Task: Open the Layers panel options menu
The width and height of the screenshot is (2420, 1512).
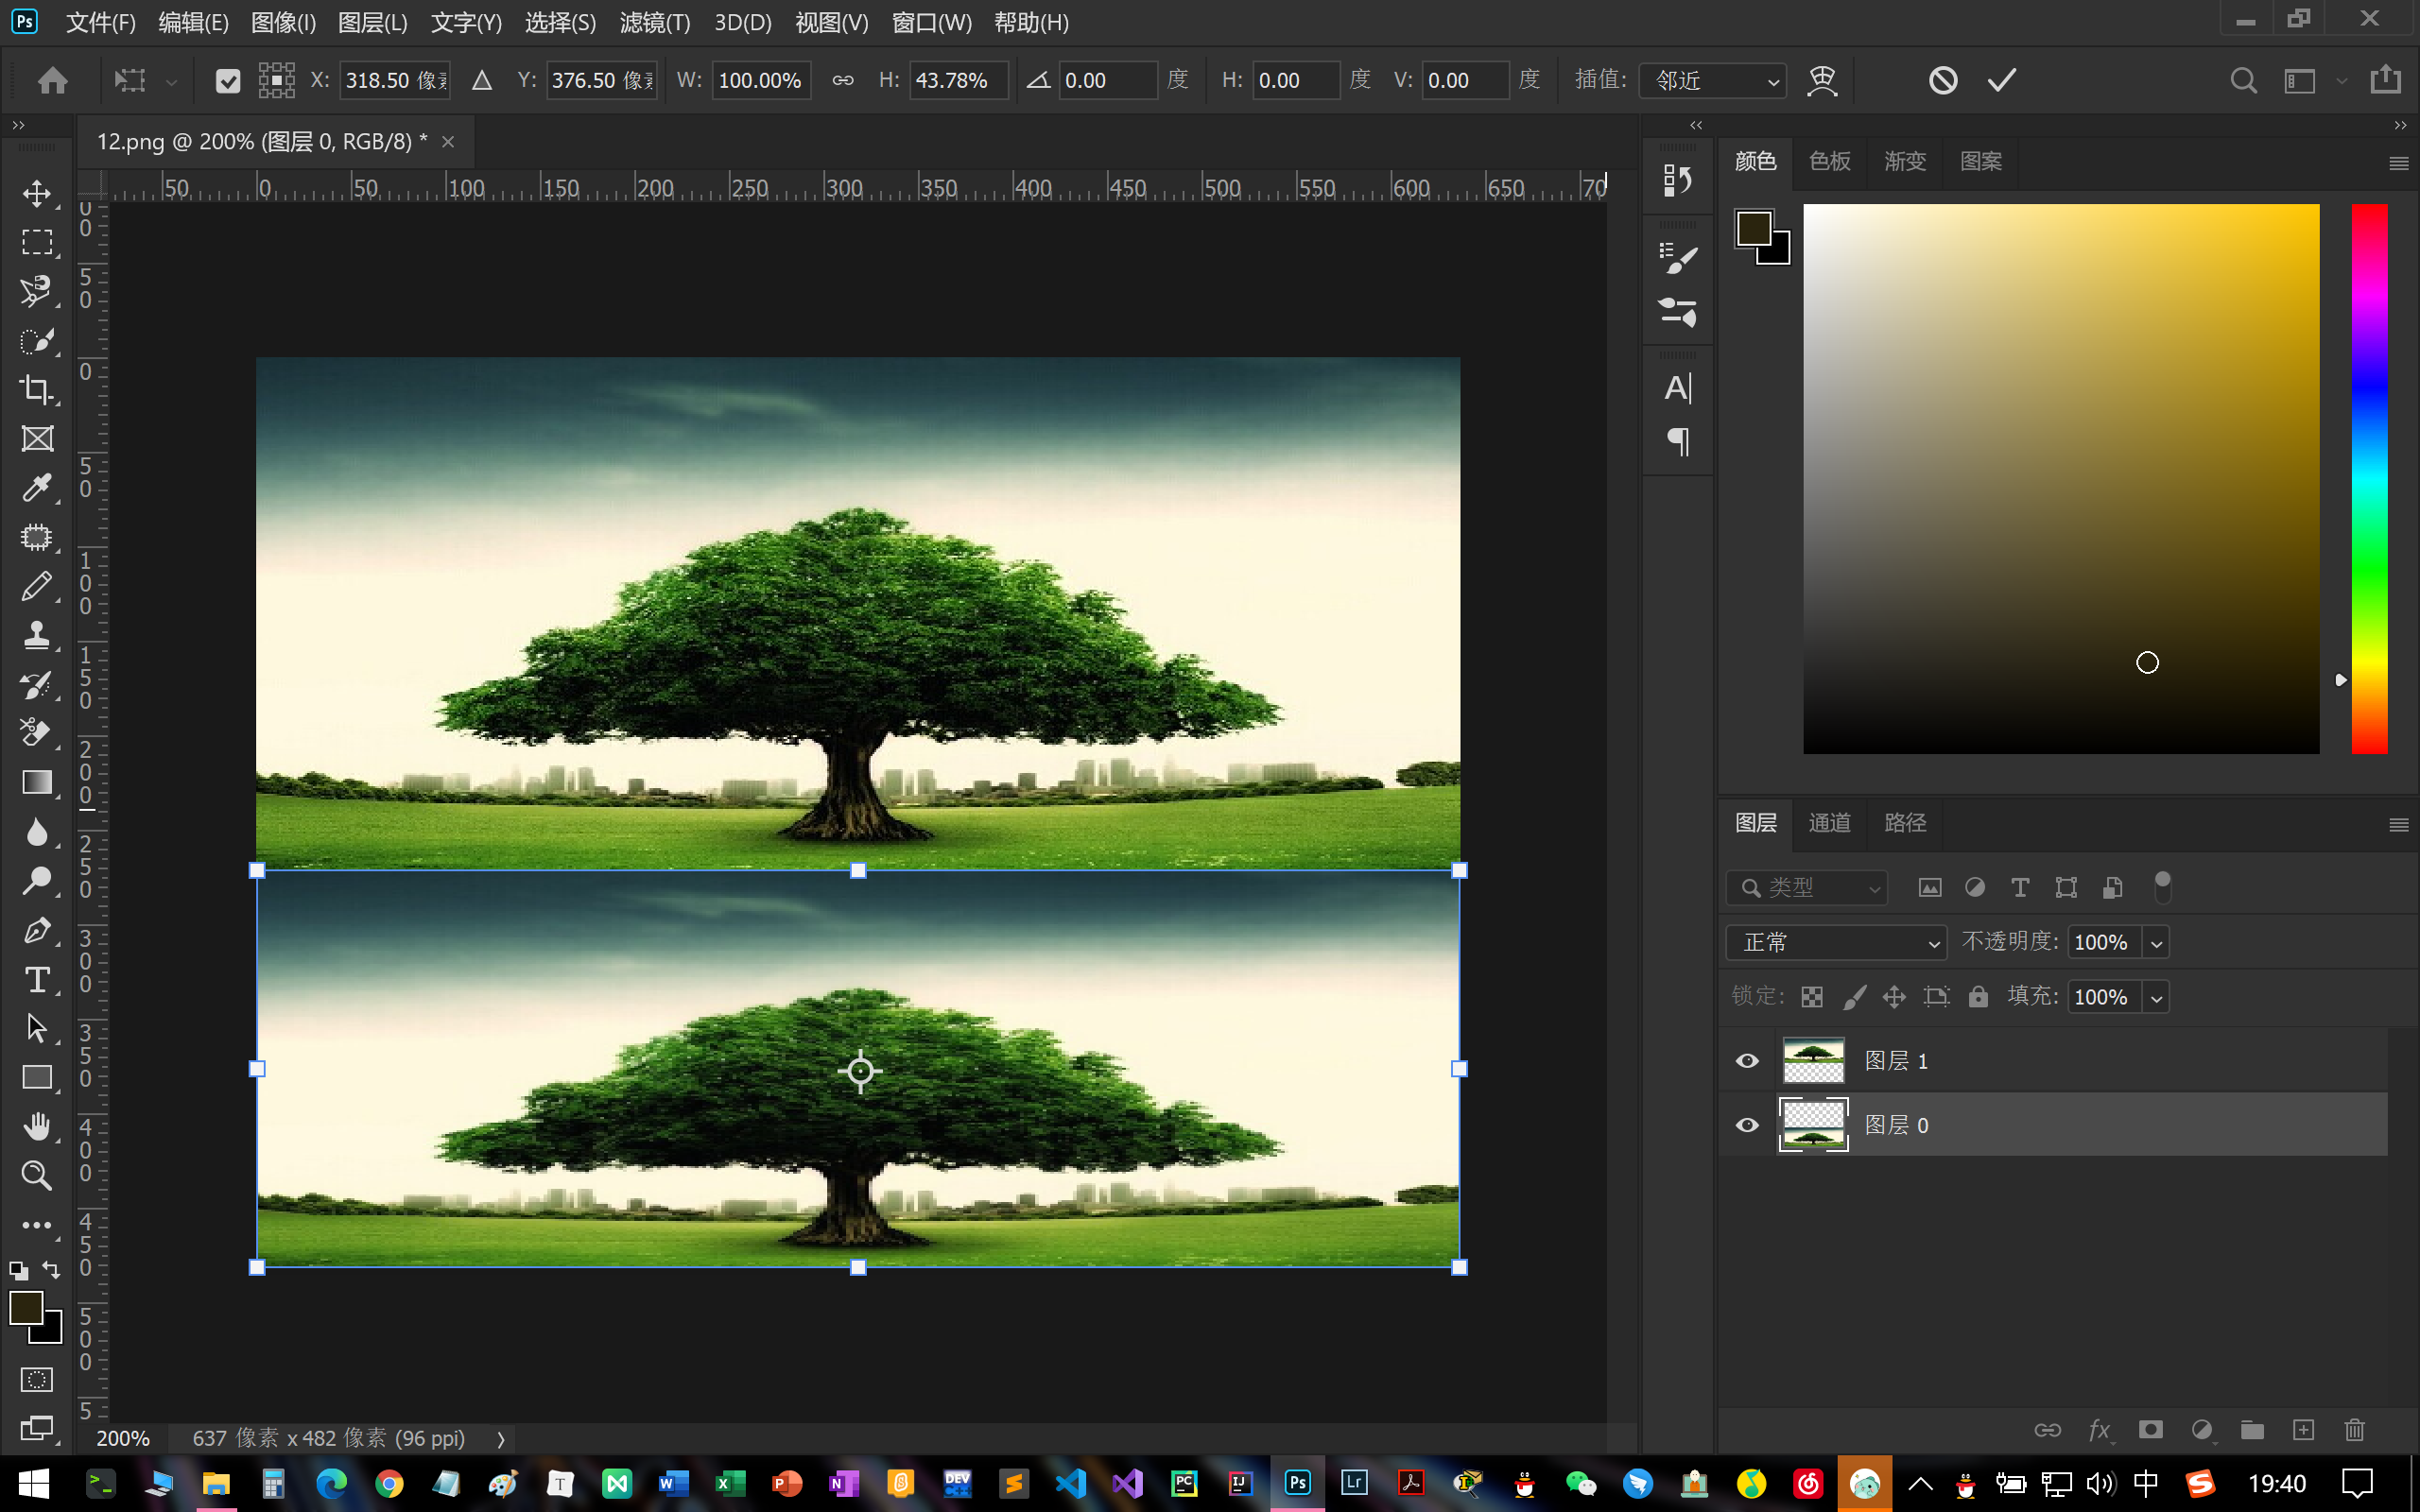Action: point(2398,825)
